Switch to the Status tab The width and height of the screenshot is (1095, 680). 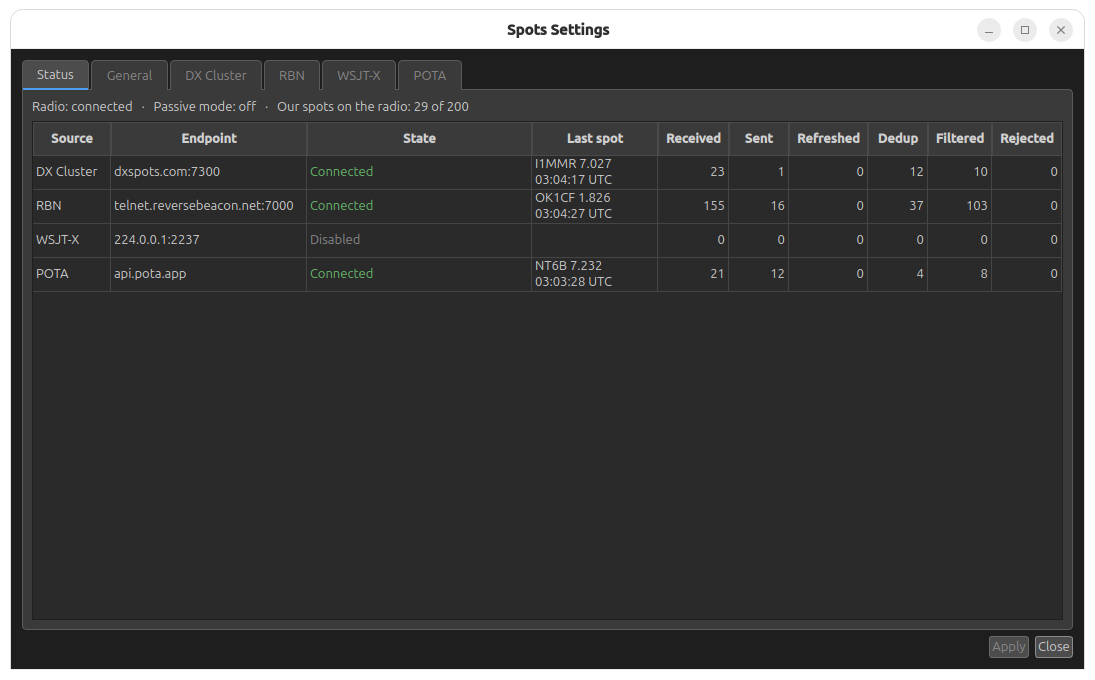coord(55,75)
